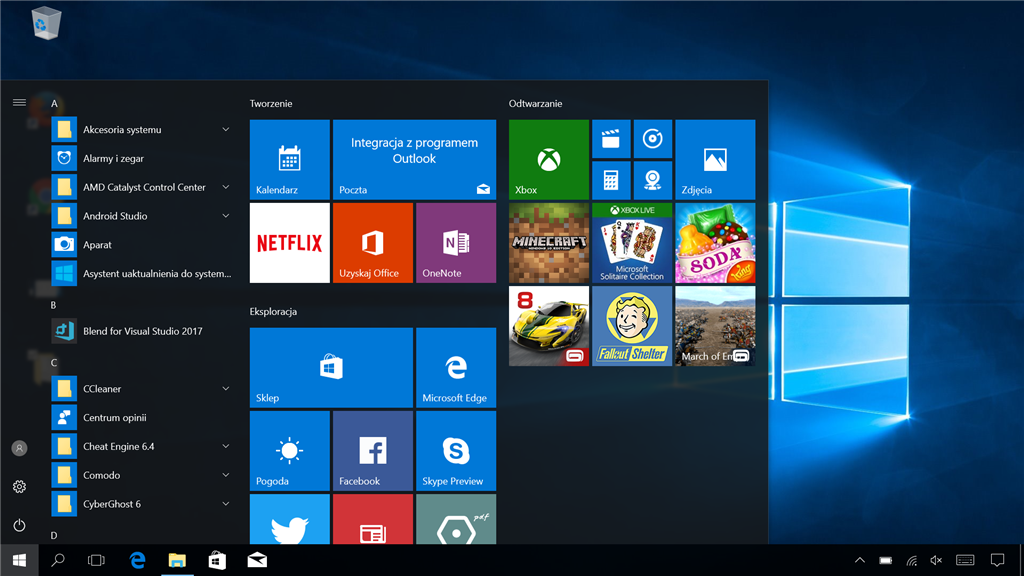The image size is (1024, 576).
Task: Open File Explorer on taskbar
Action: click(x=177, y=560)
